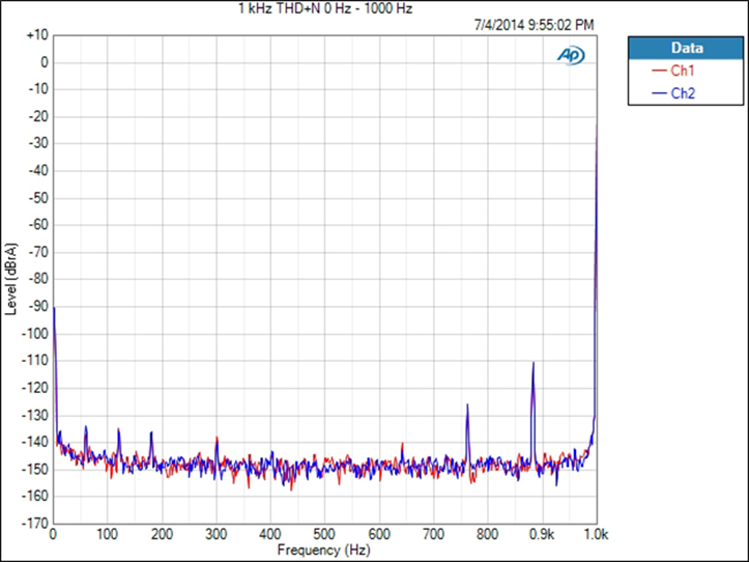Click the small peak just left of 200 Hz
749x562 pixels.
click(151, 432)
